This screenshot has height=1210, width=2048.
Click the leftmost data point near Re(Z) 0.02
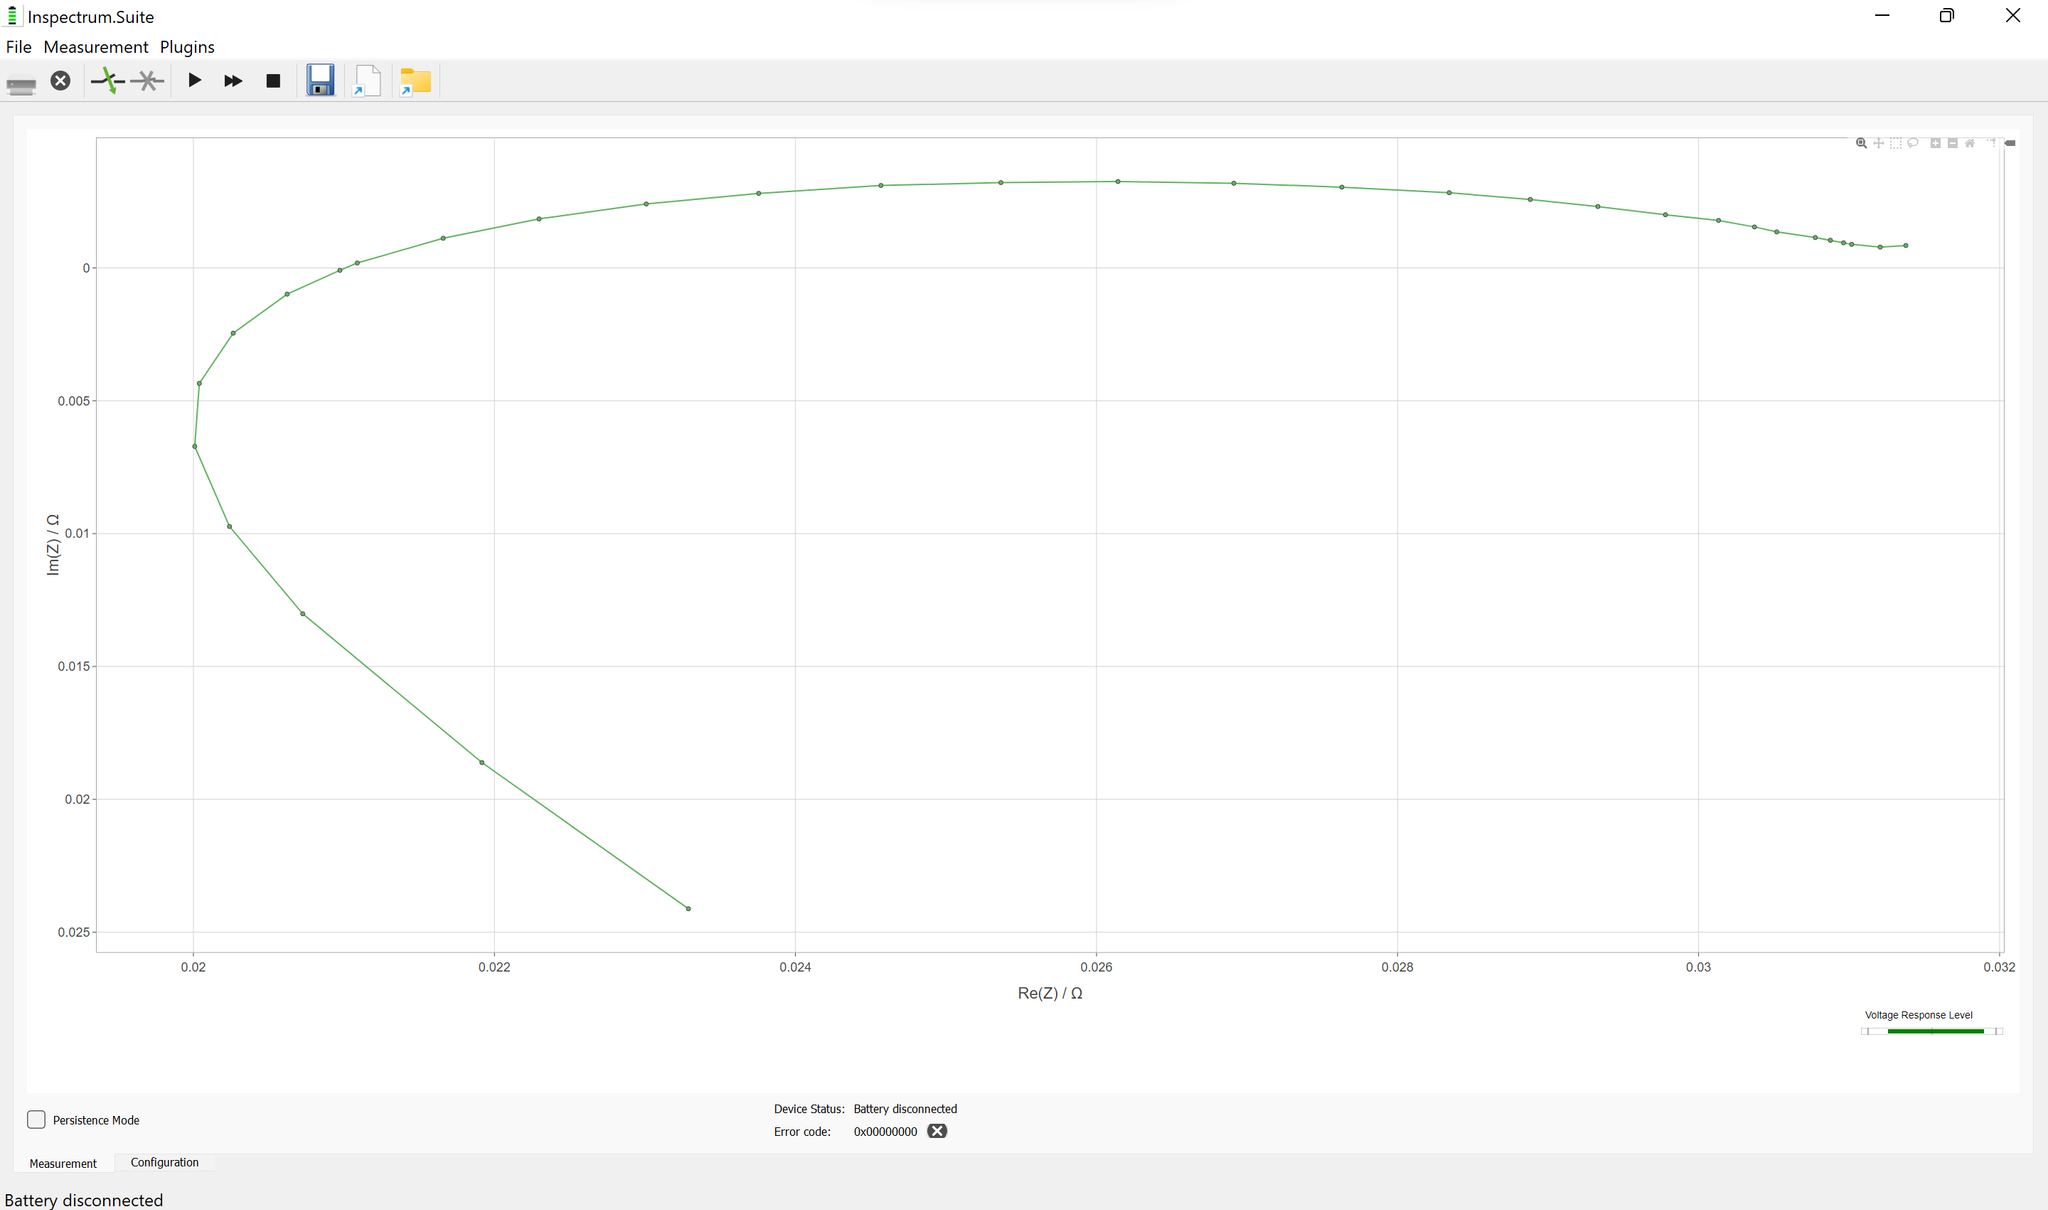[195, 446]
